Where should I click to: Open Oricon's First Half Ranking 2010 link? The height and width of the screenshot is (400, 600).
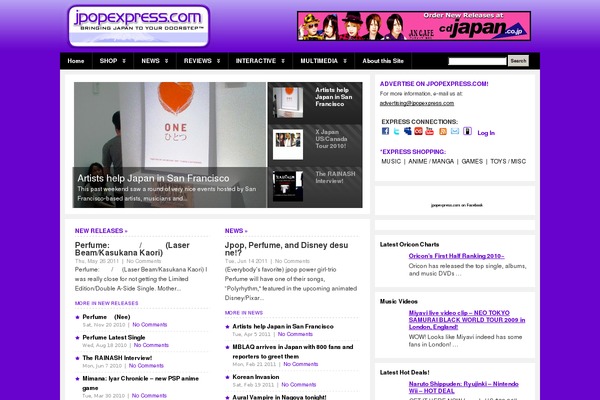click(457, 256)
